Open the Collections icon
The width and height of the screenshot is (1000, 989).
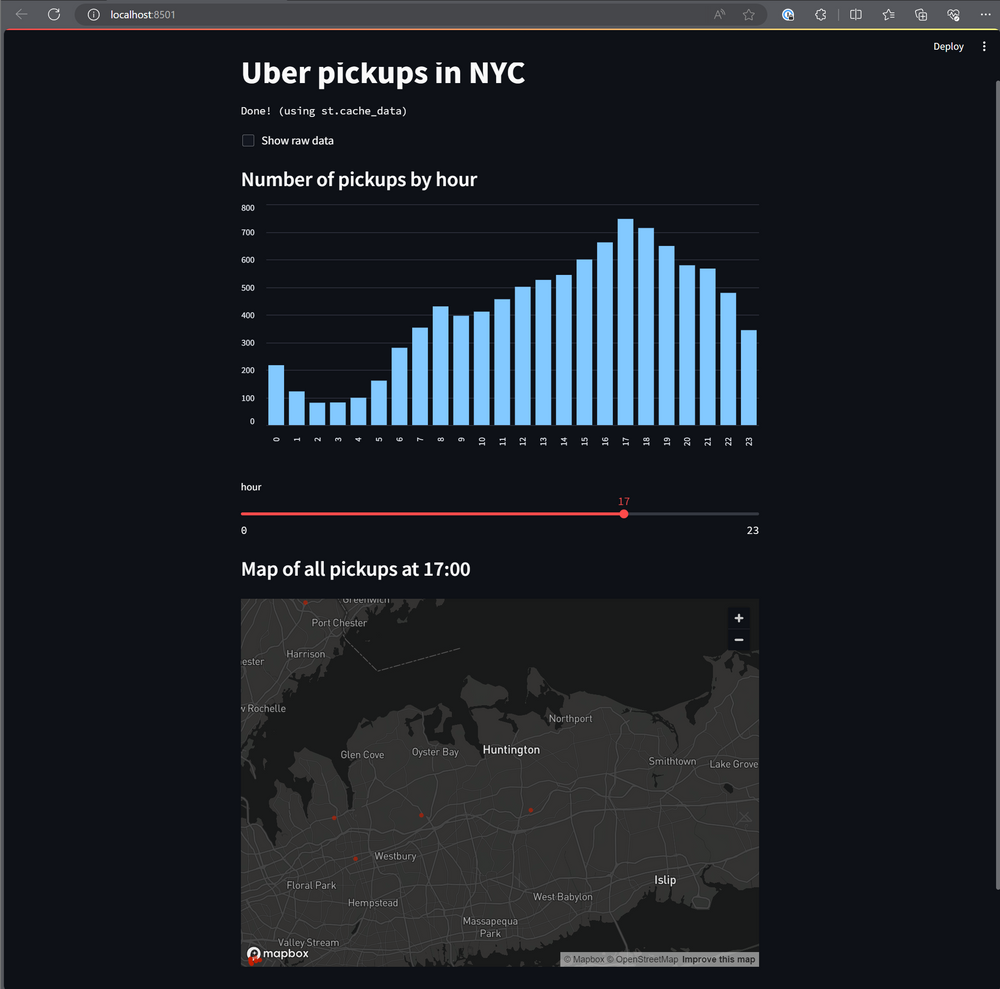[x=921, y=15]
